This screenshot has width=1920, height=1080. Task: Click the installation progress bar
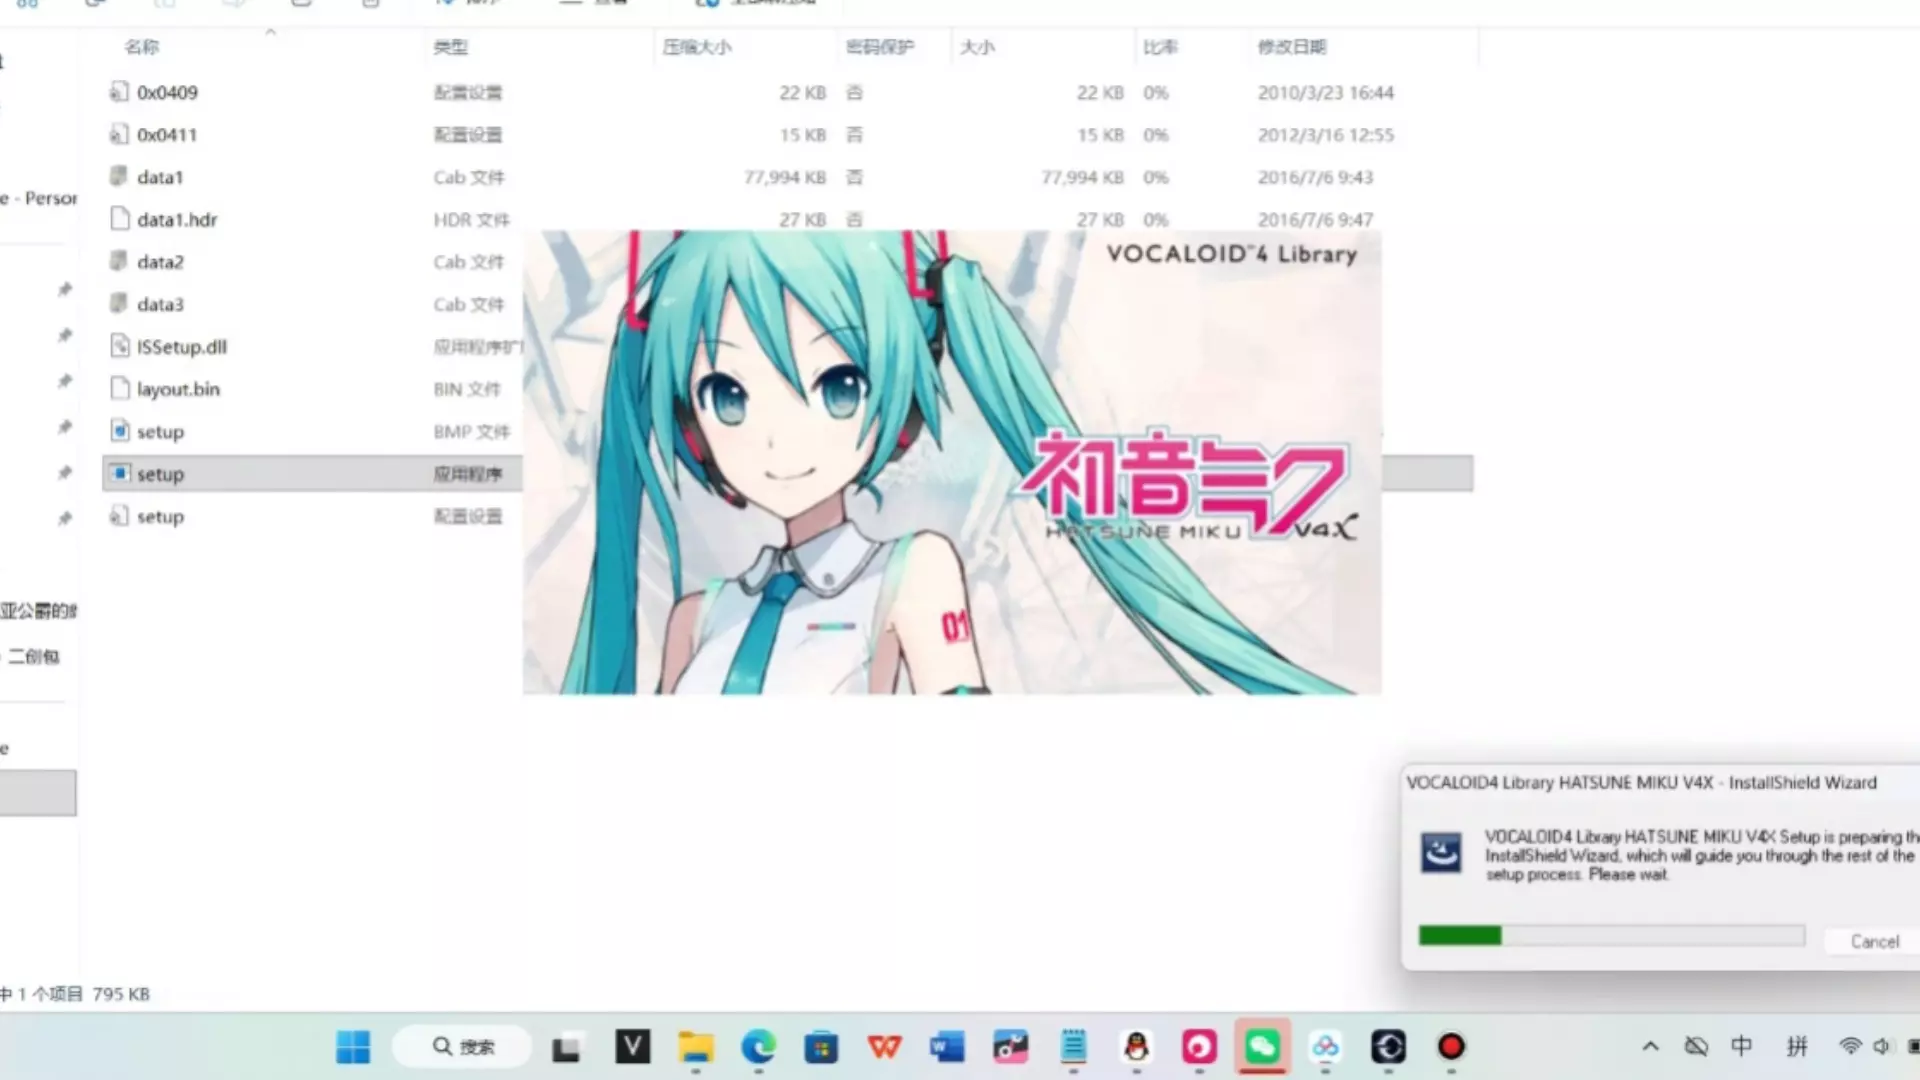click(x=1611, y=935)
